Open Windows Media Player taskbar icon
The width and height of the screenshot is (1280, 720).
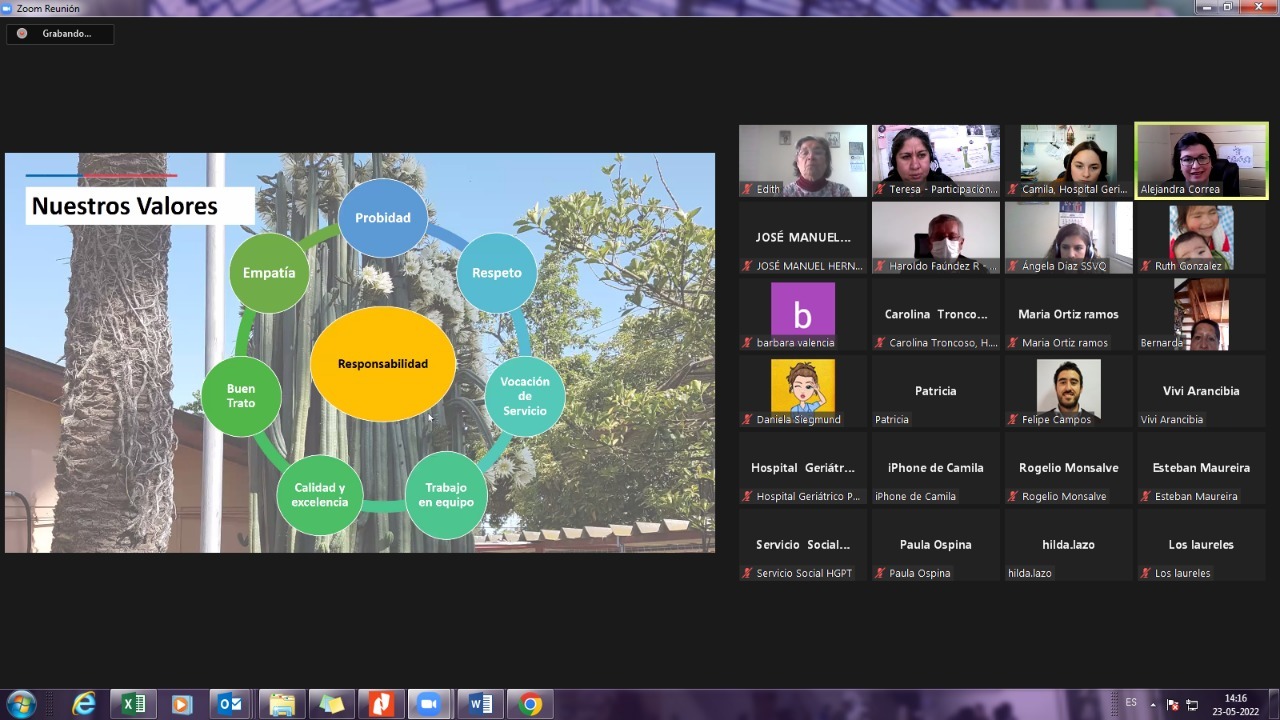coord(181,704)
